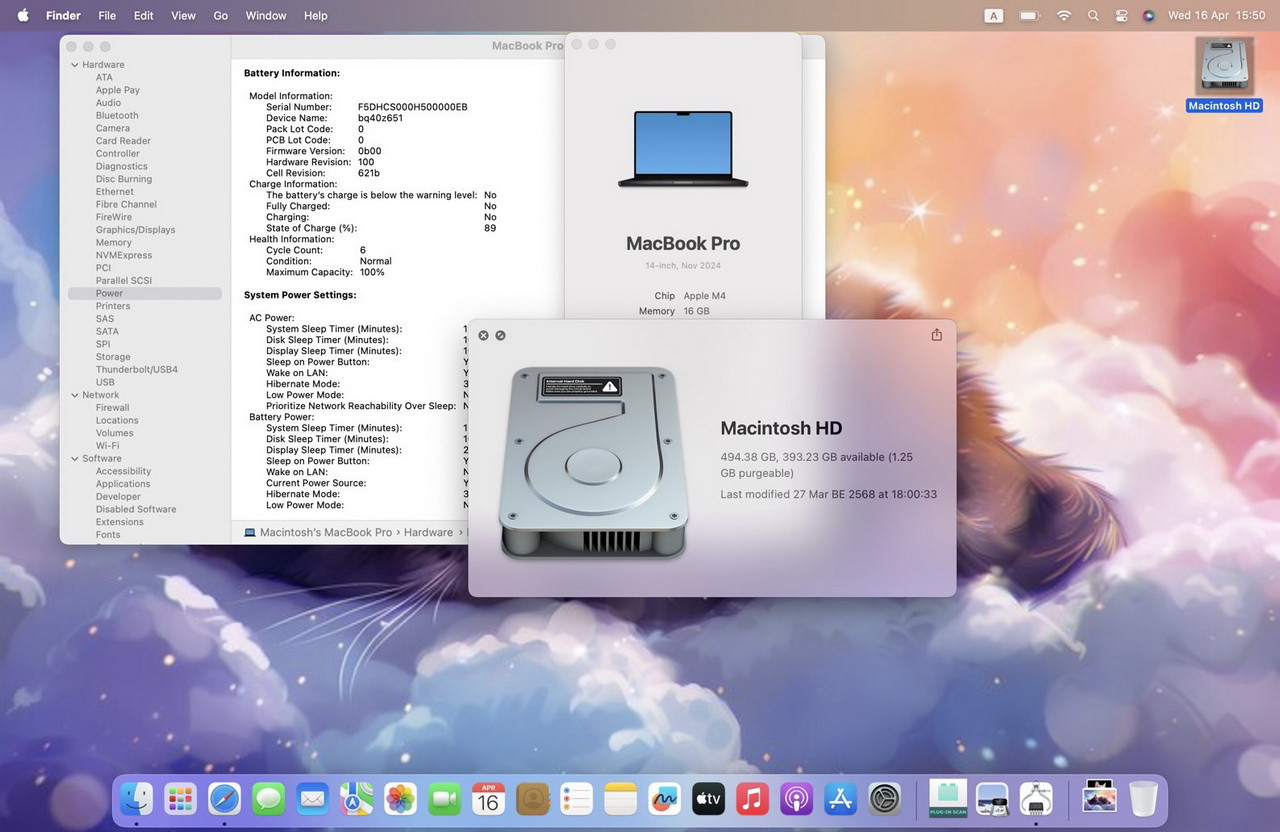Viewport: 1280px width, 832px height.
Task: Select Storage in hardware list
Action: pos(113,357)
